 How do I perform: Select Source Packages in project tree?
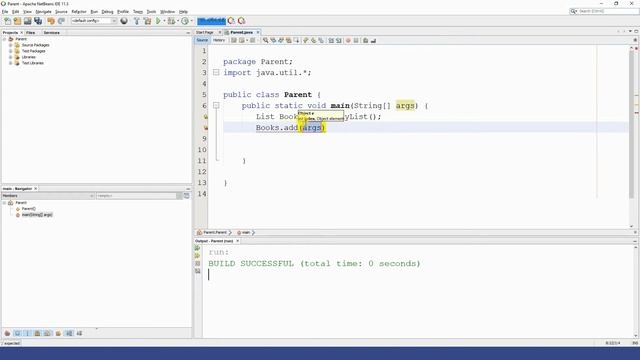pos(36,45)
